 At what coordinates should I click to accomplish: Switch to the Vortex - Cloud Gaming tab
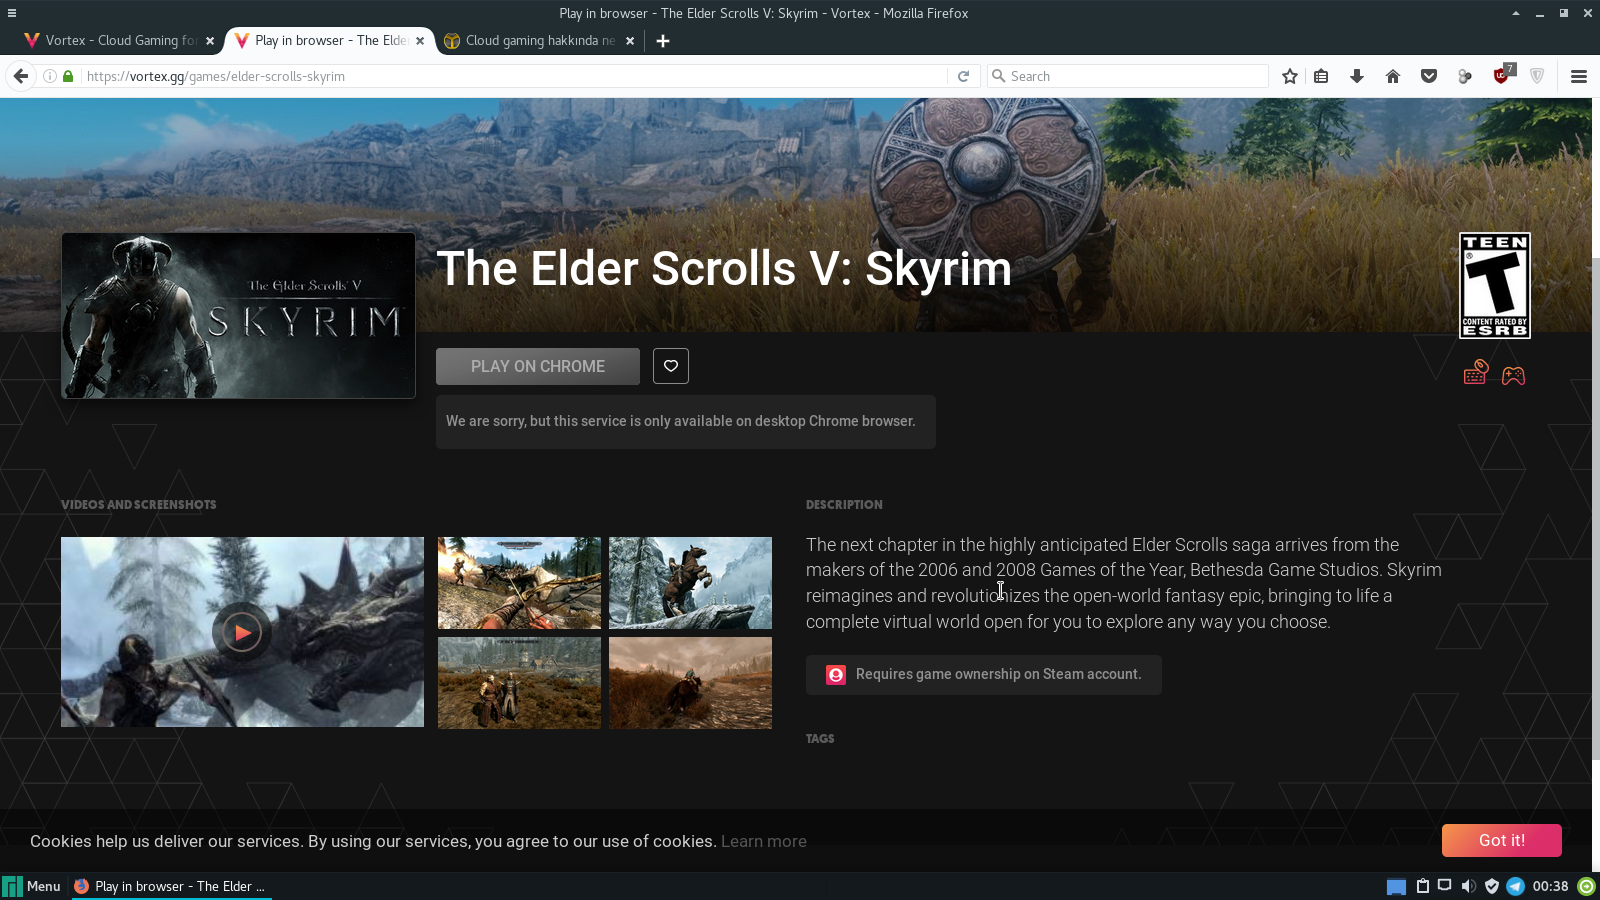tap(119, 41)
